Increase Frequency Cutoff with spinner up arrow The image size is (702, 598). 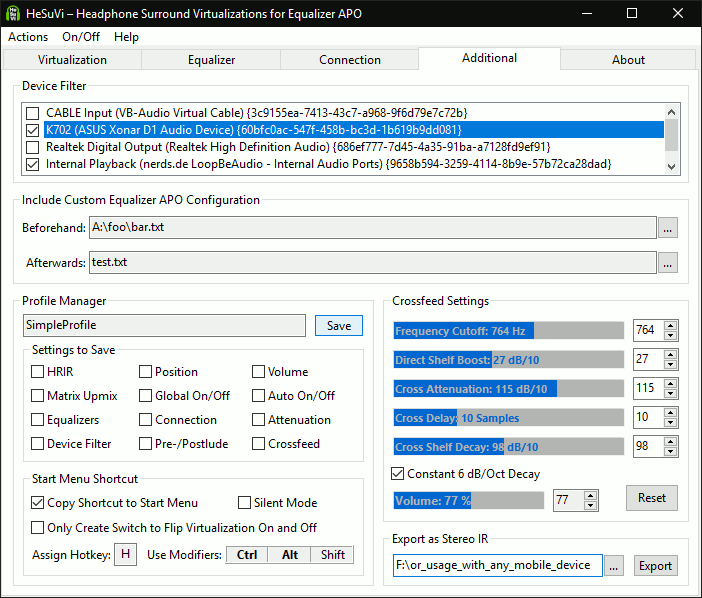tap(670, 325)
